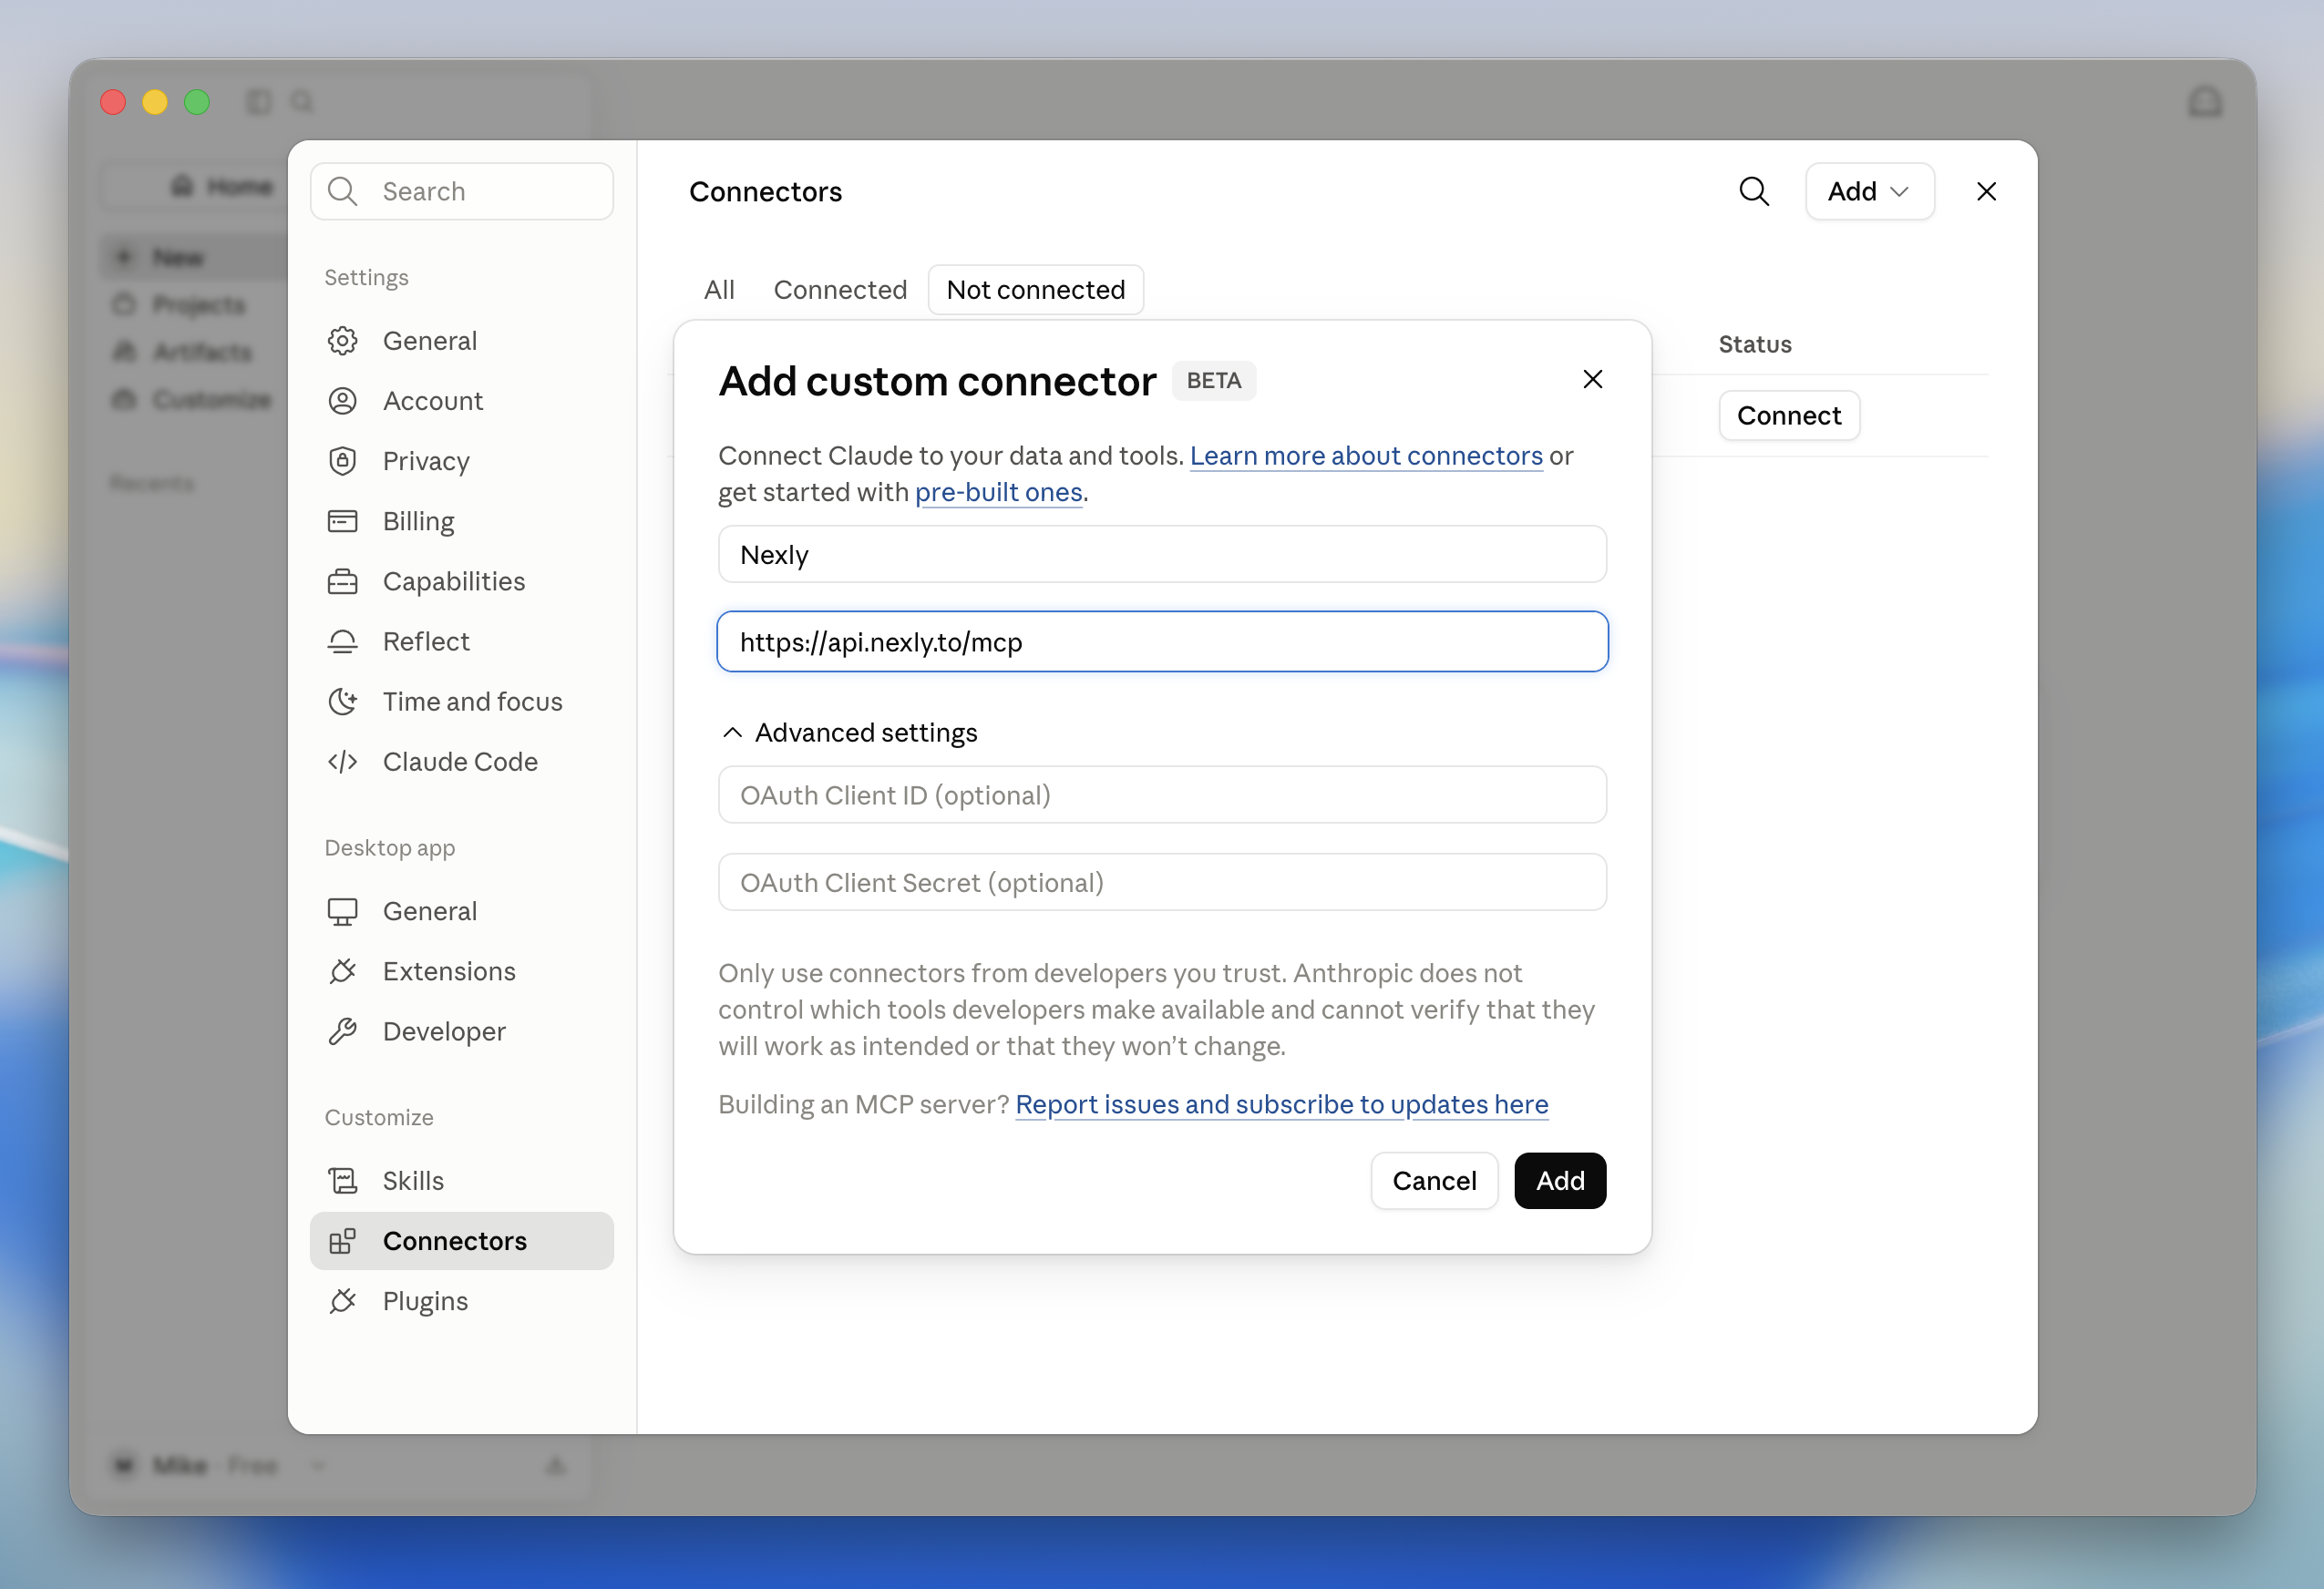Dismiss the Add custom connector dialog
Viewport: 2324px width, 1589px height.
point(1593,379)
